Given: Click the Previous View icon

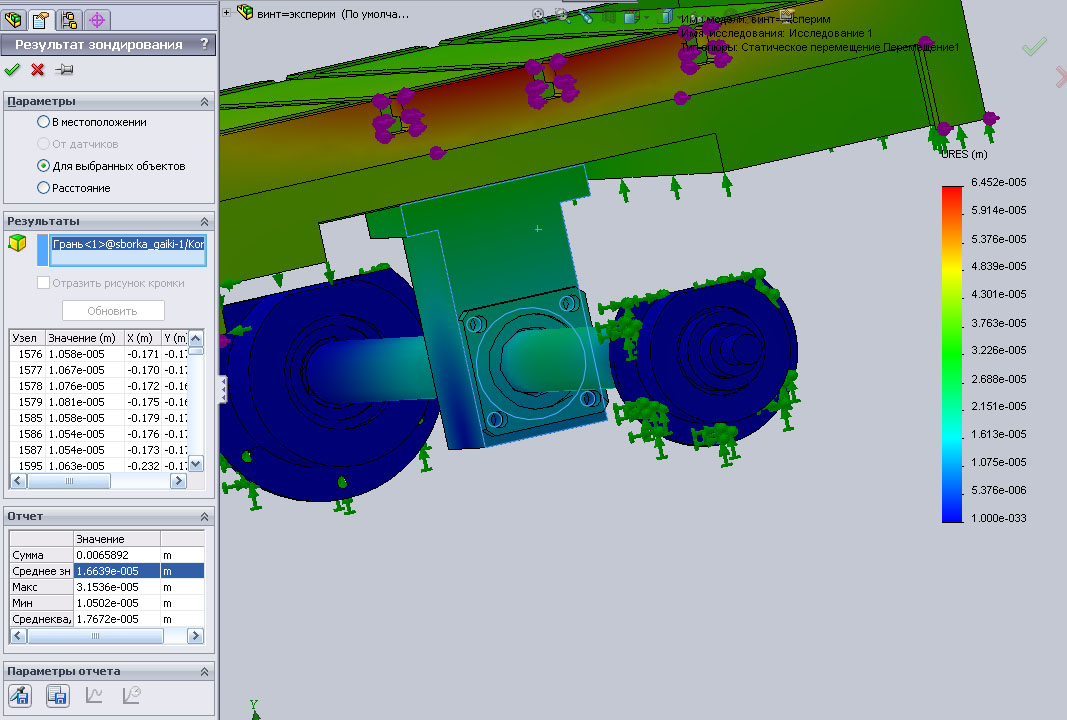Looking at the screenshot, I should click(x=586, y=15).
